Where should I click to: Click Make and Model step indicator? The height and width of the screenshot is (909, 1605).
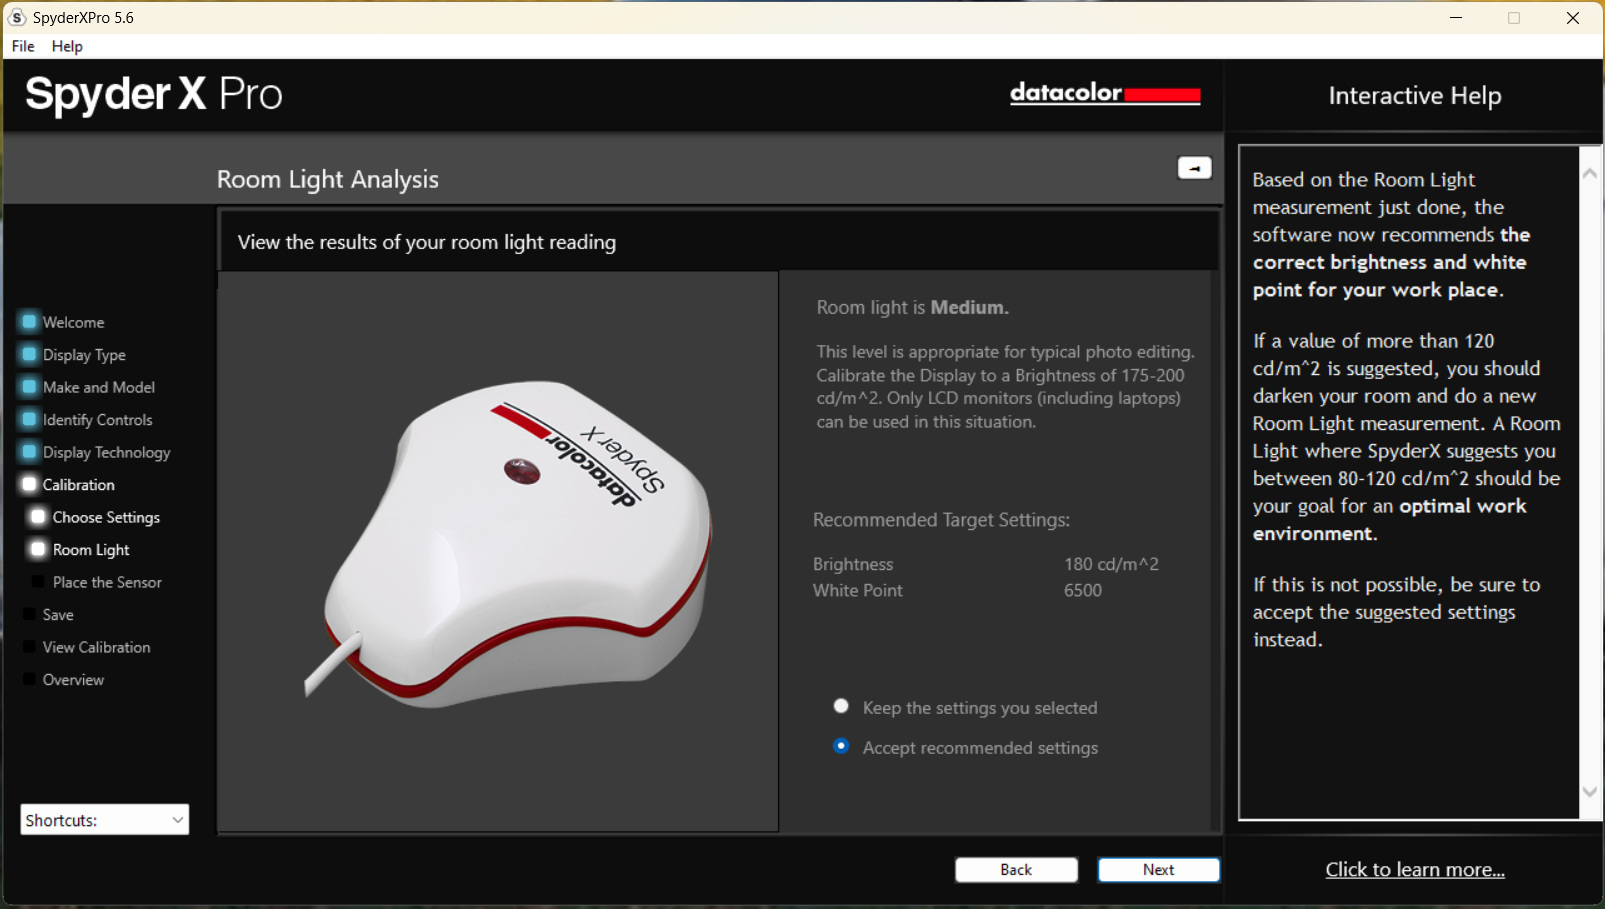[29, 386]
